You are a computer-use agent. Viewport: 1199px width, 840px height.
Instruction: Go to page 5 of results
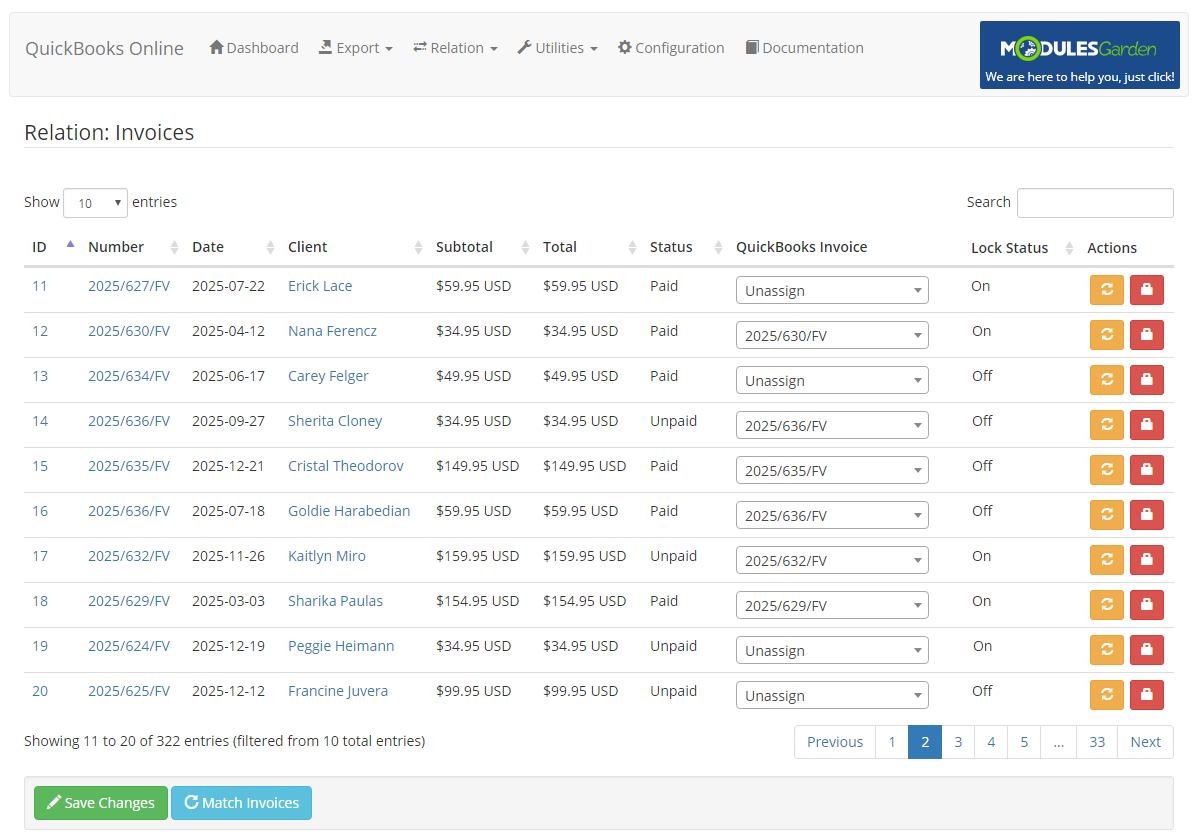[x=1023, y=741]
